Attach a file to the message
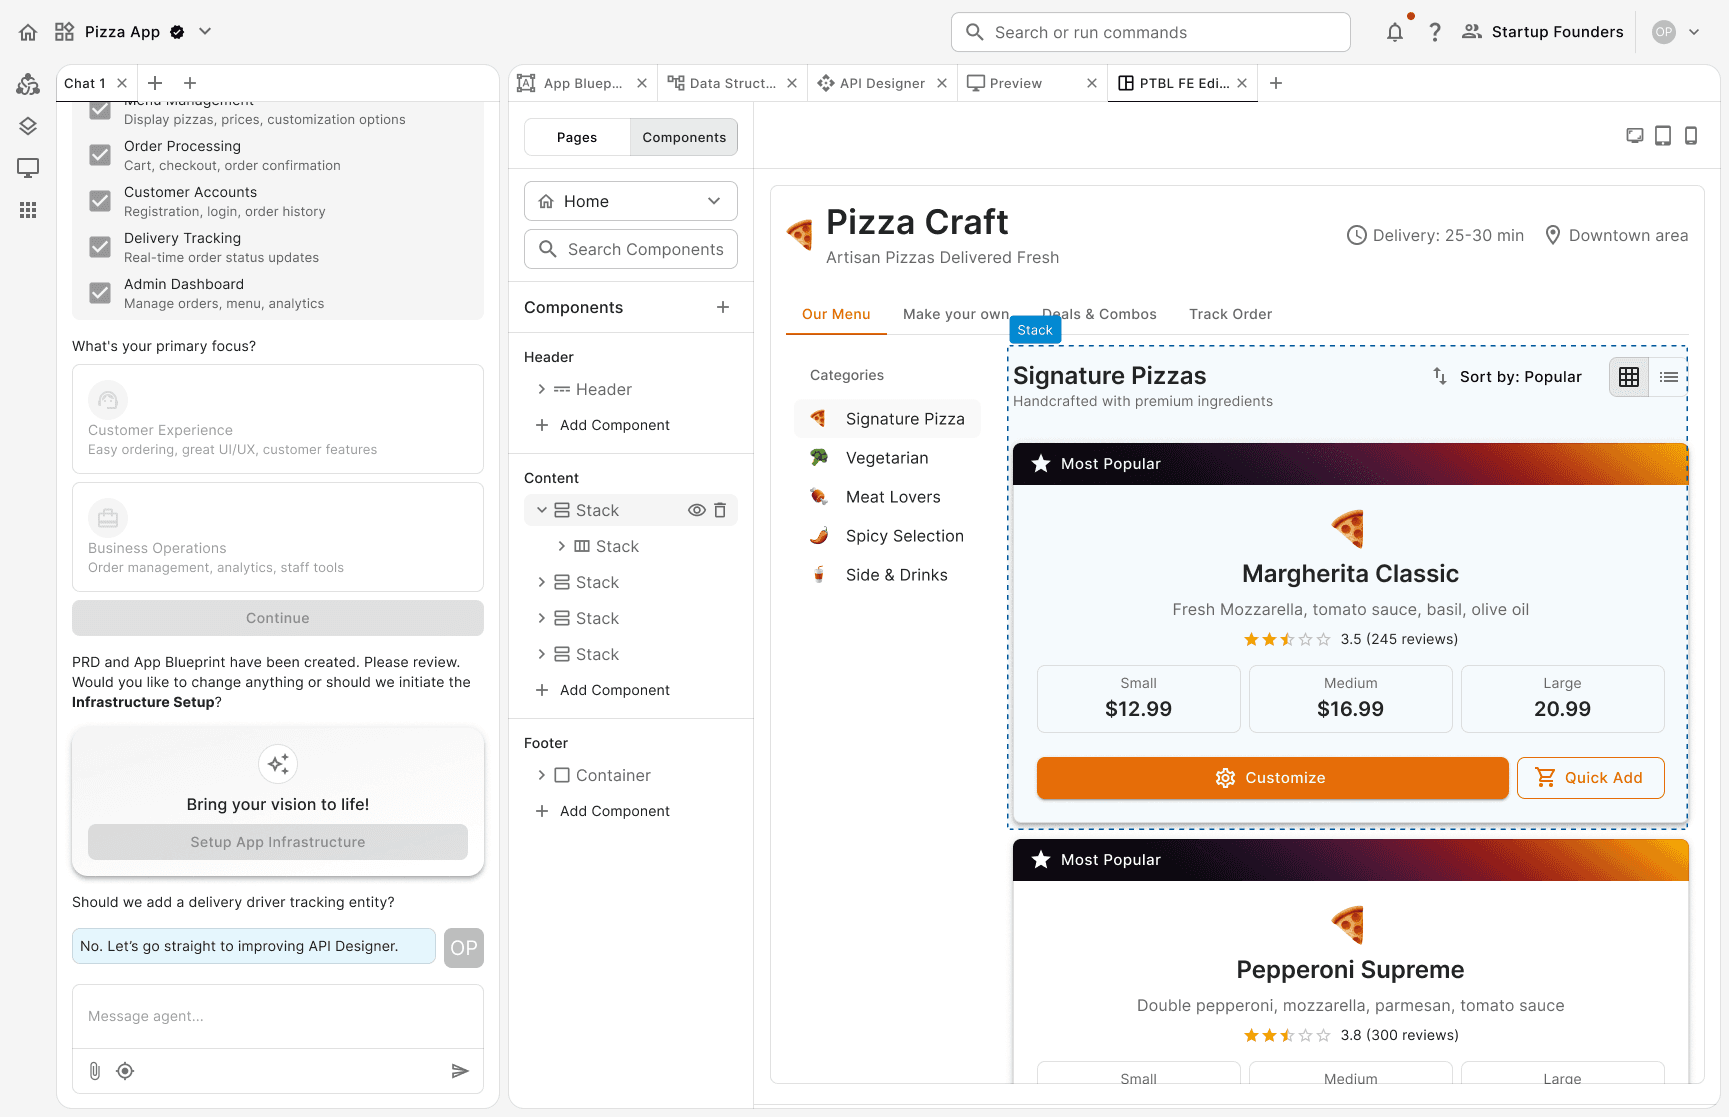The width and height of the screenshot is (1729, 1117). (95, 1071)
